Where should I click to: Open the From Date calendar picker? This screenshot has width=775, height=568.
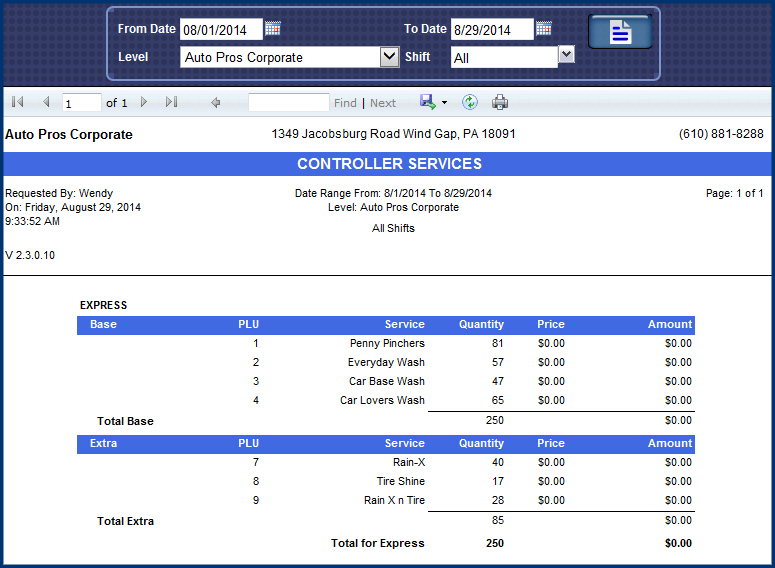[273, 29]
